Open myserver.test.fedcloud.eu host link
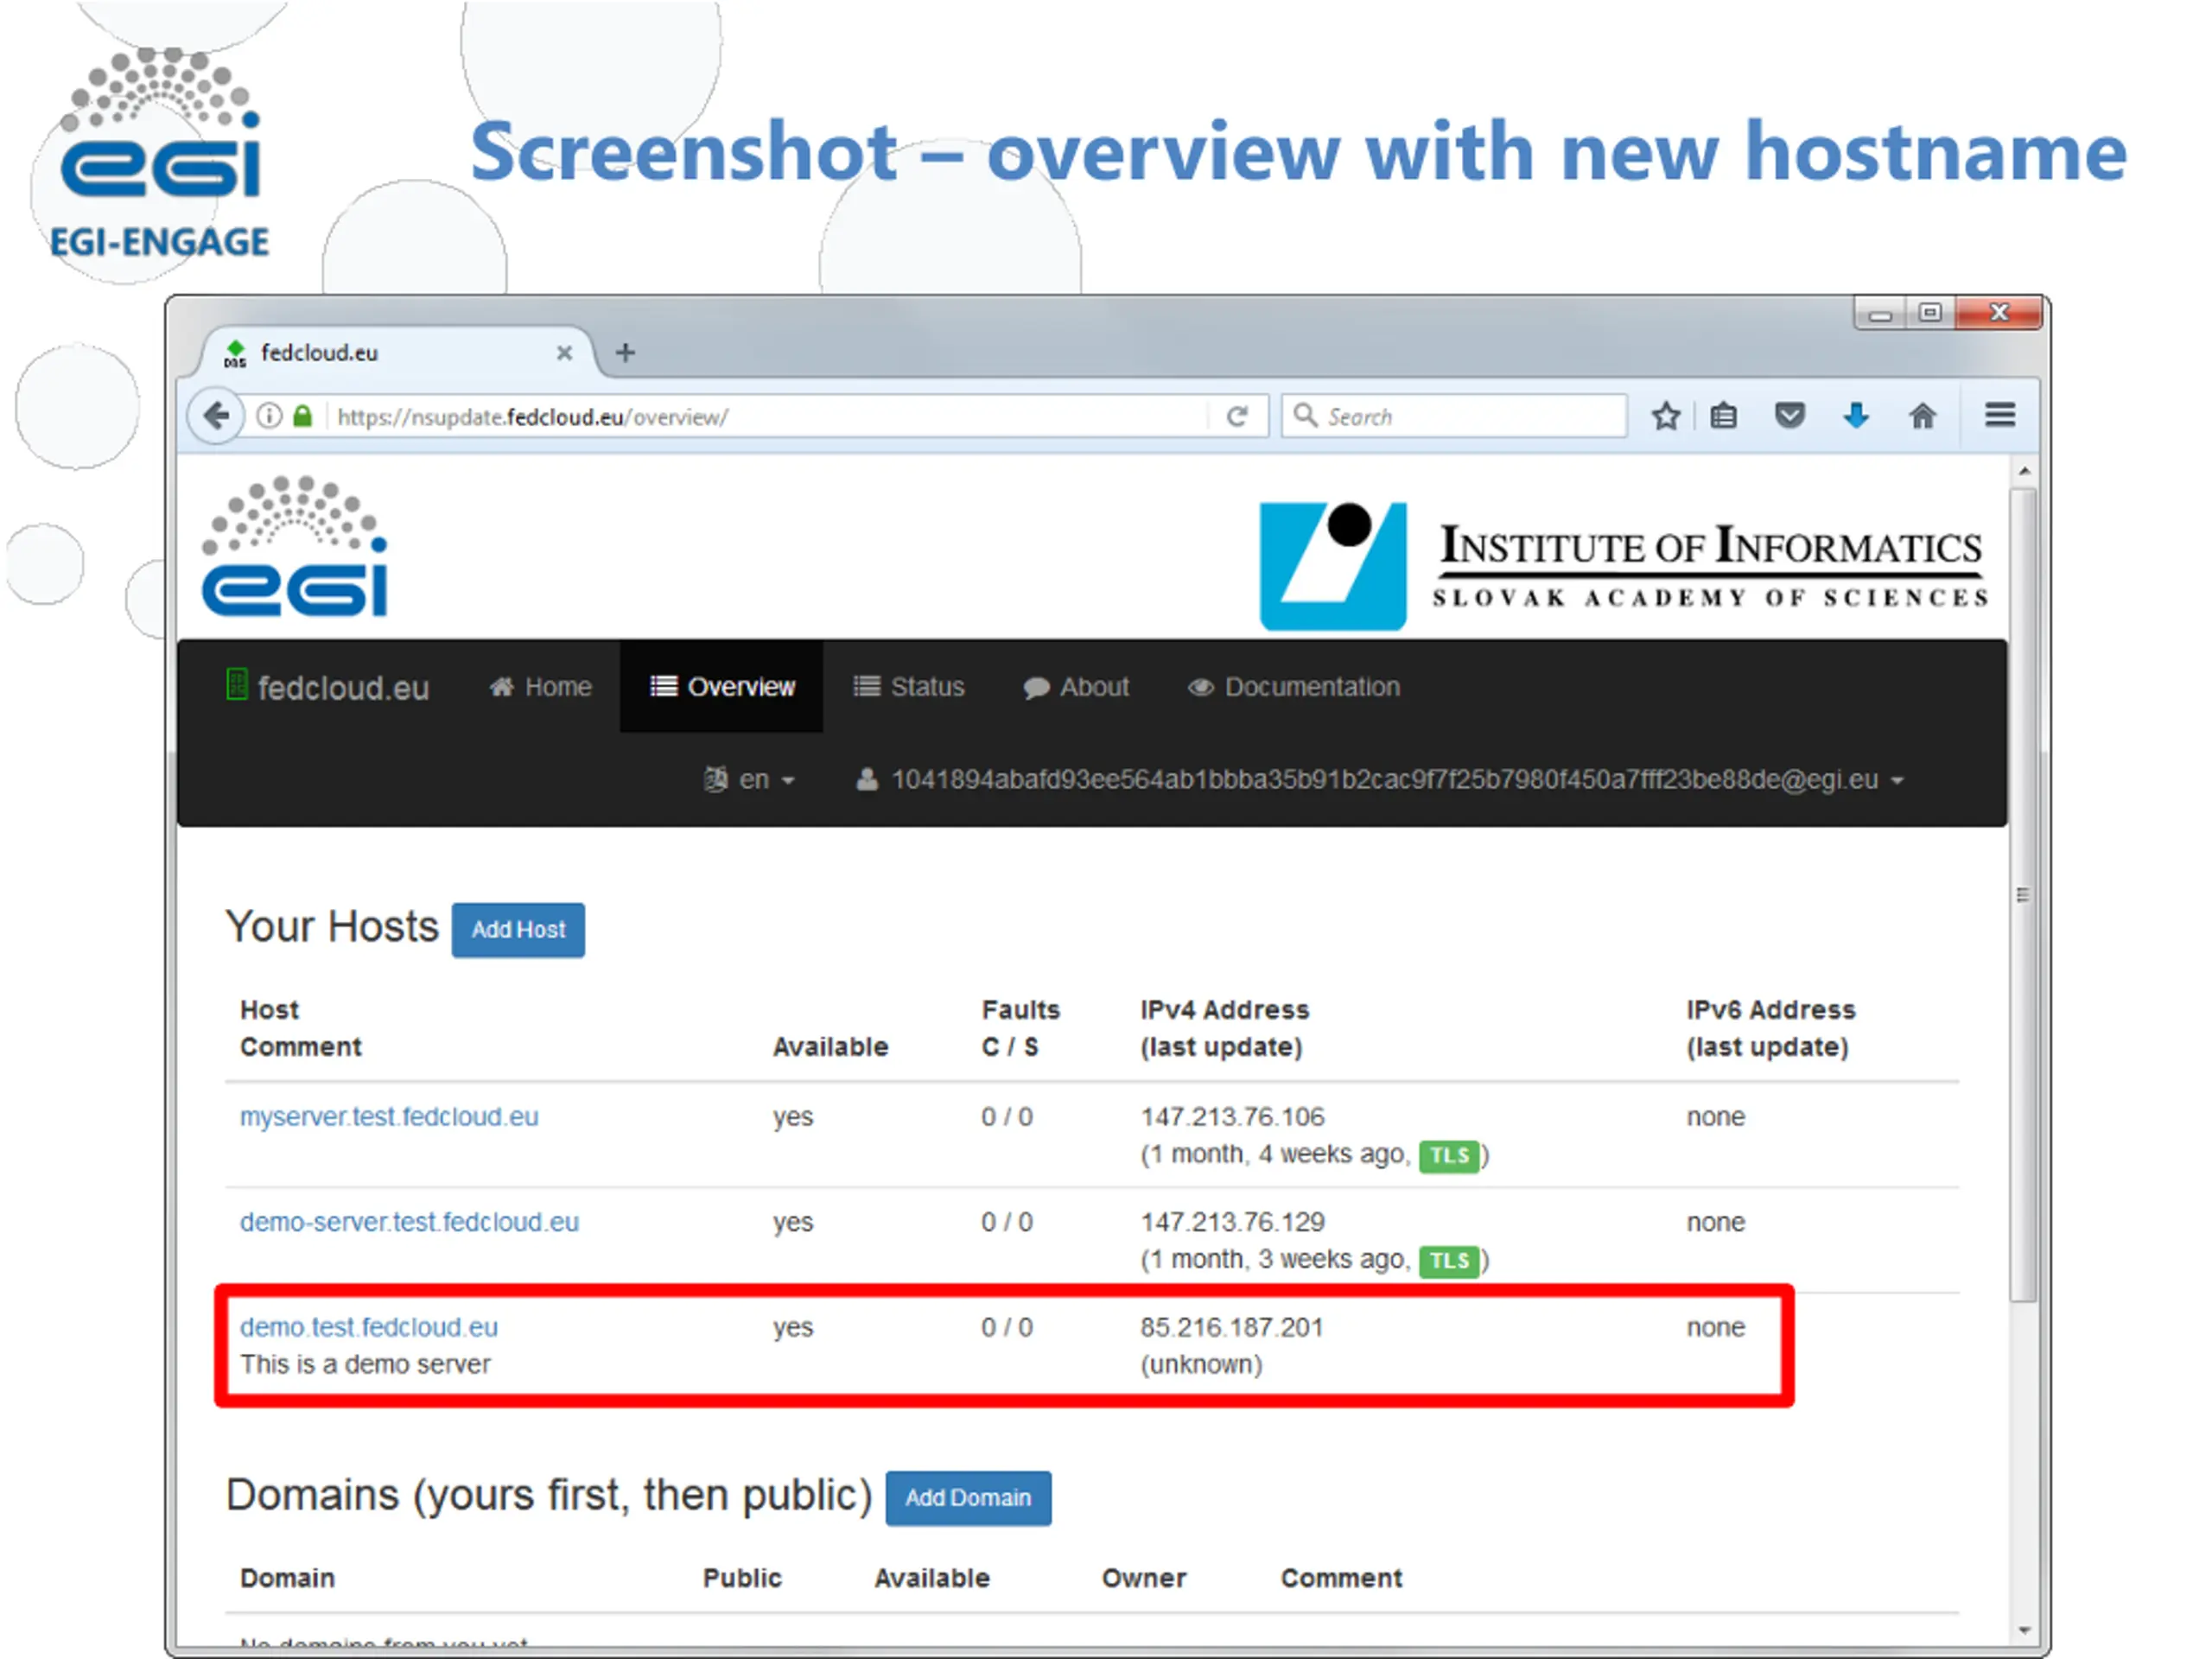 (x=389, y=1117)
